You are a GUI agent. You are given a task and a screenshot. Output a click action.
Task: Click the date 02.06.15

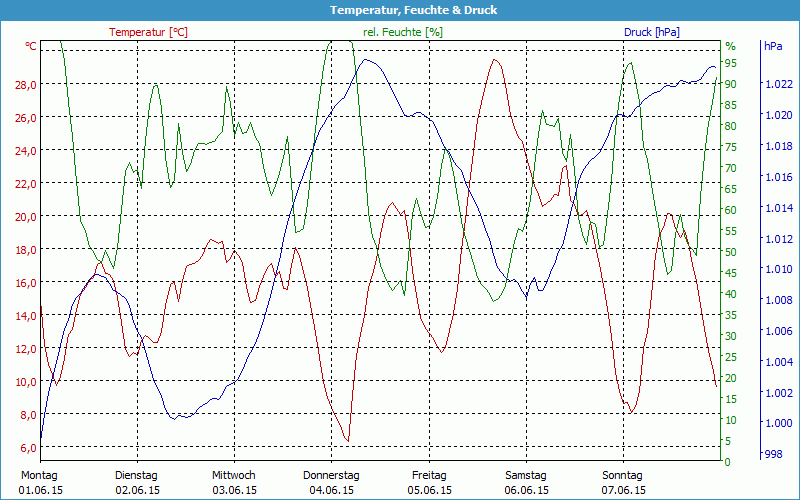pos(137,491)
